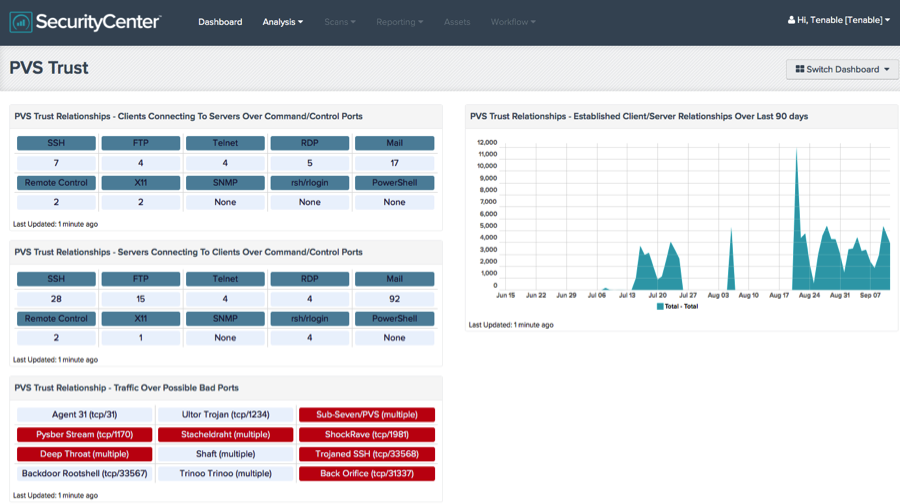
Task: Click the PVS Trust page heading
Action: coord(49,68)
